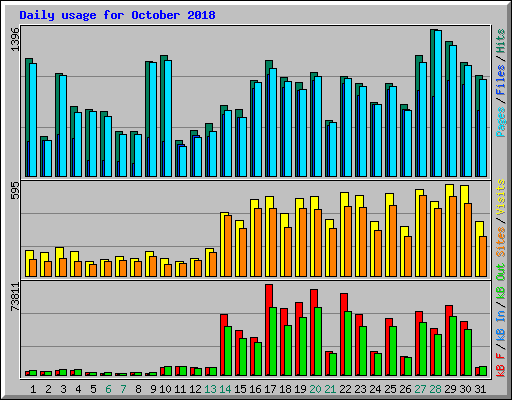Viewport: 512px width, 400px height.
Task: Select green weekend day 13 label
Action: pos(210,389)
